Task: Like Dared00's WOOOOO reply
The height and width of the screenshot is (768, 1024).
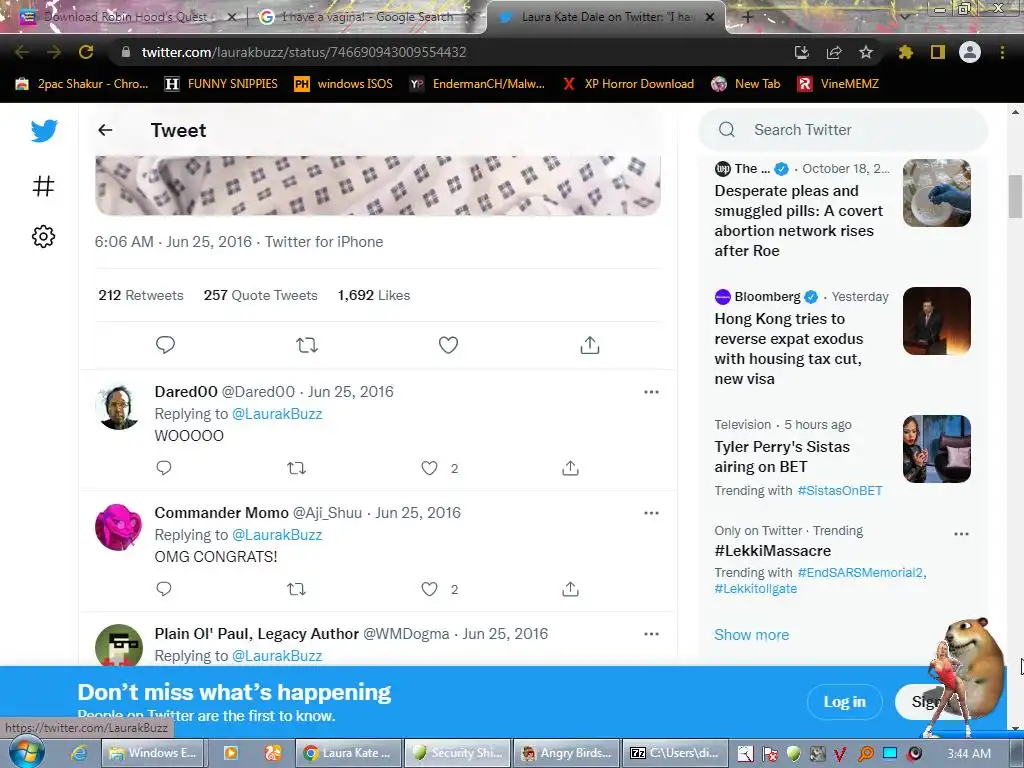Action: coord(429,468)
